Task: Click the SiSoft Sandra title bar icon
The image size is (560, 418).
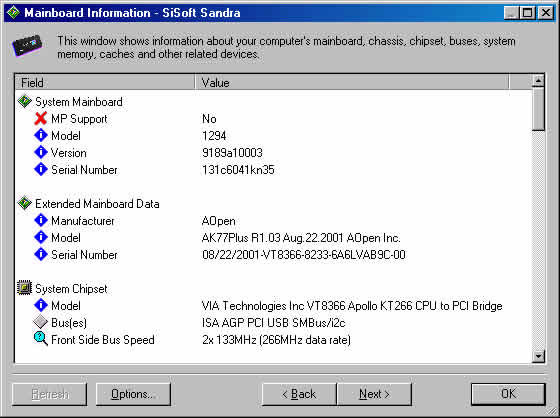Action: [13, 13]
